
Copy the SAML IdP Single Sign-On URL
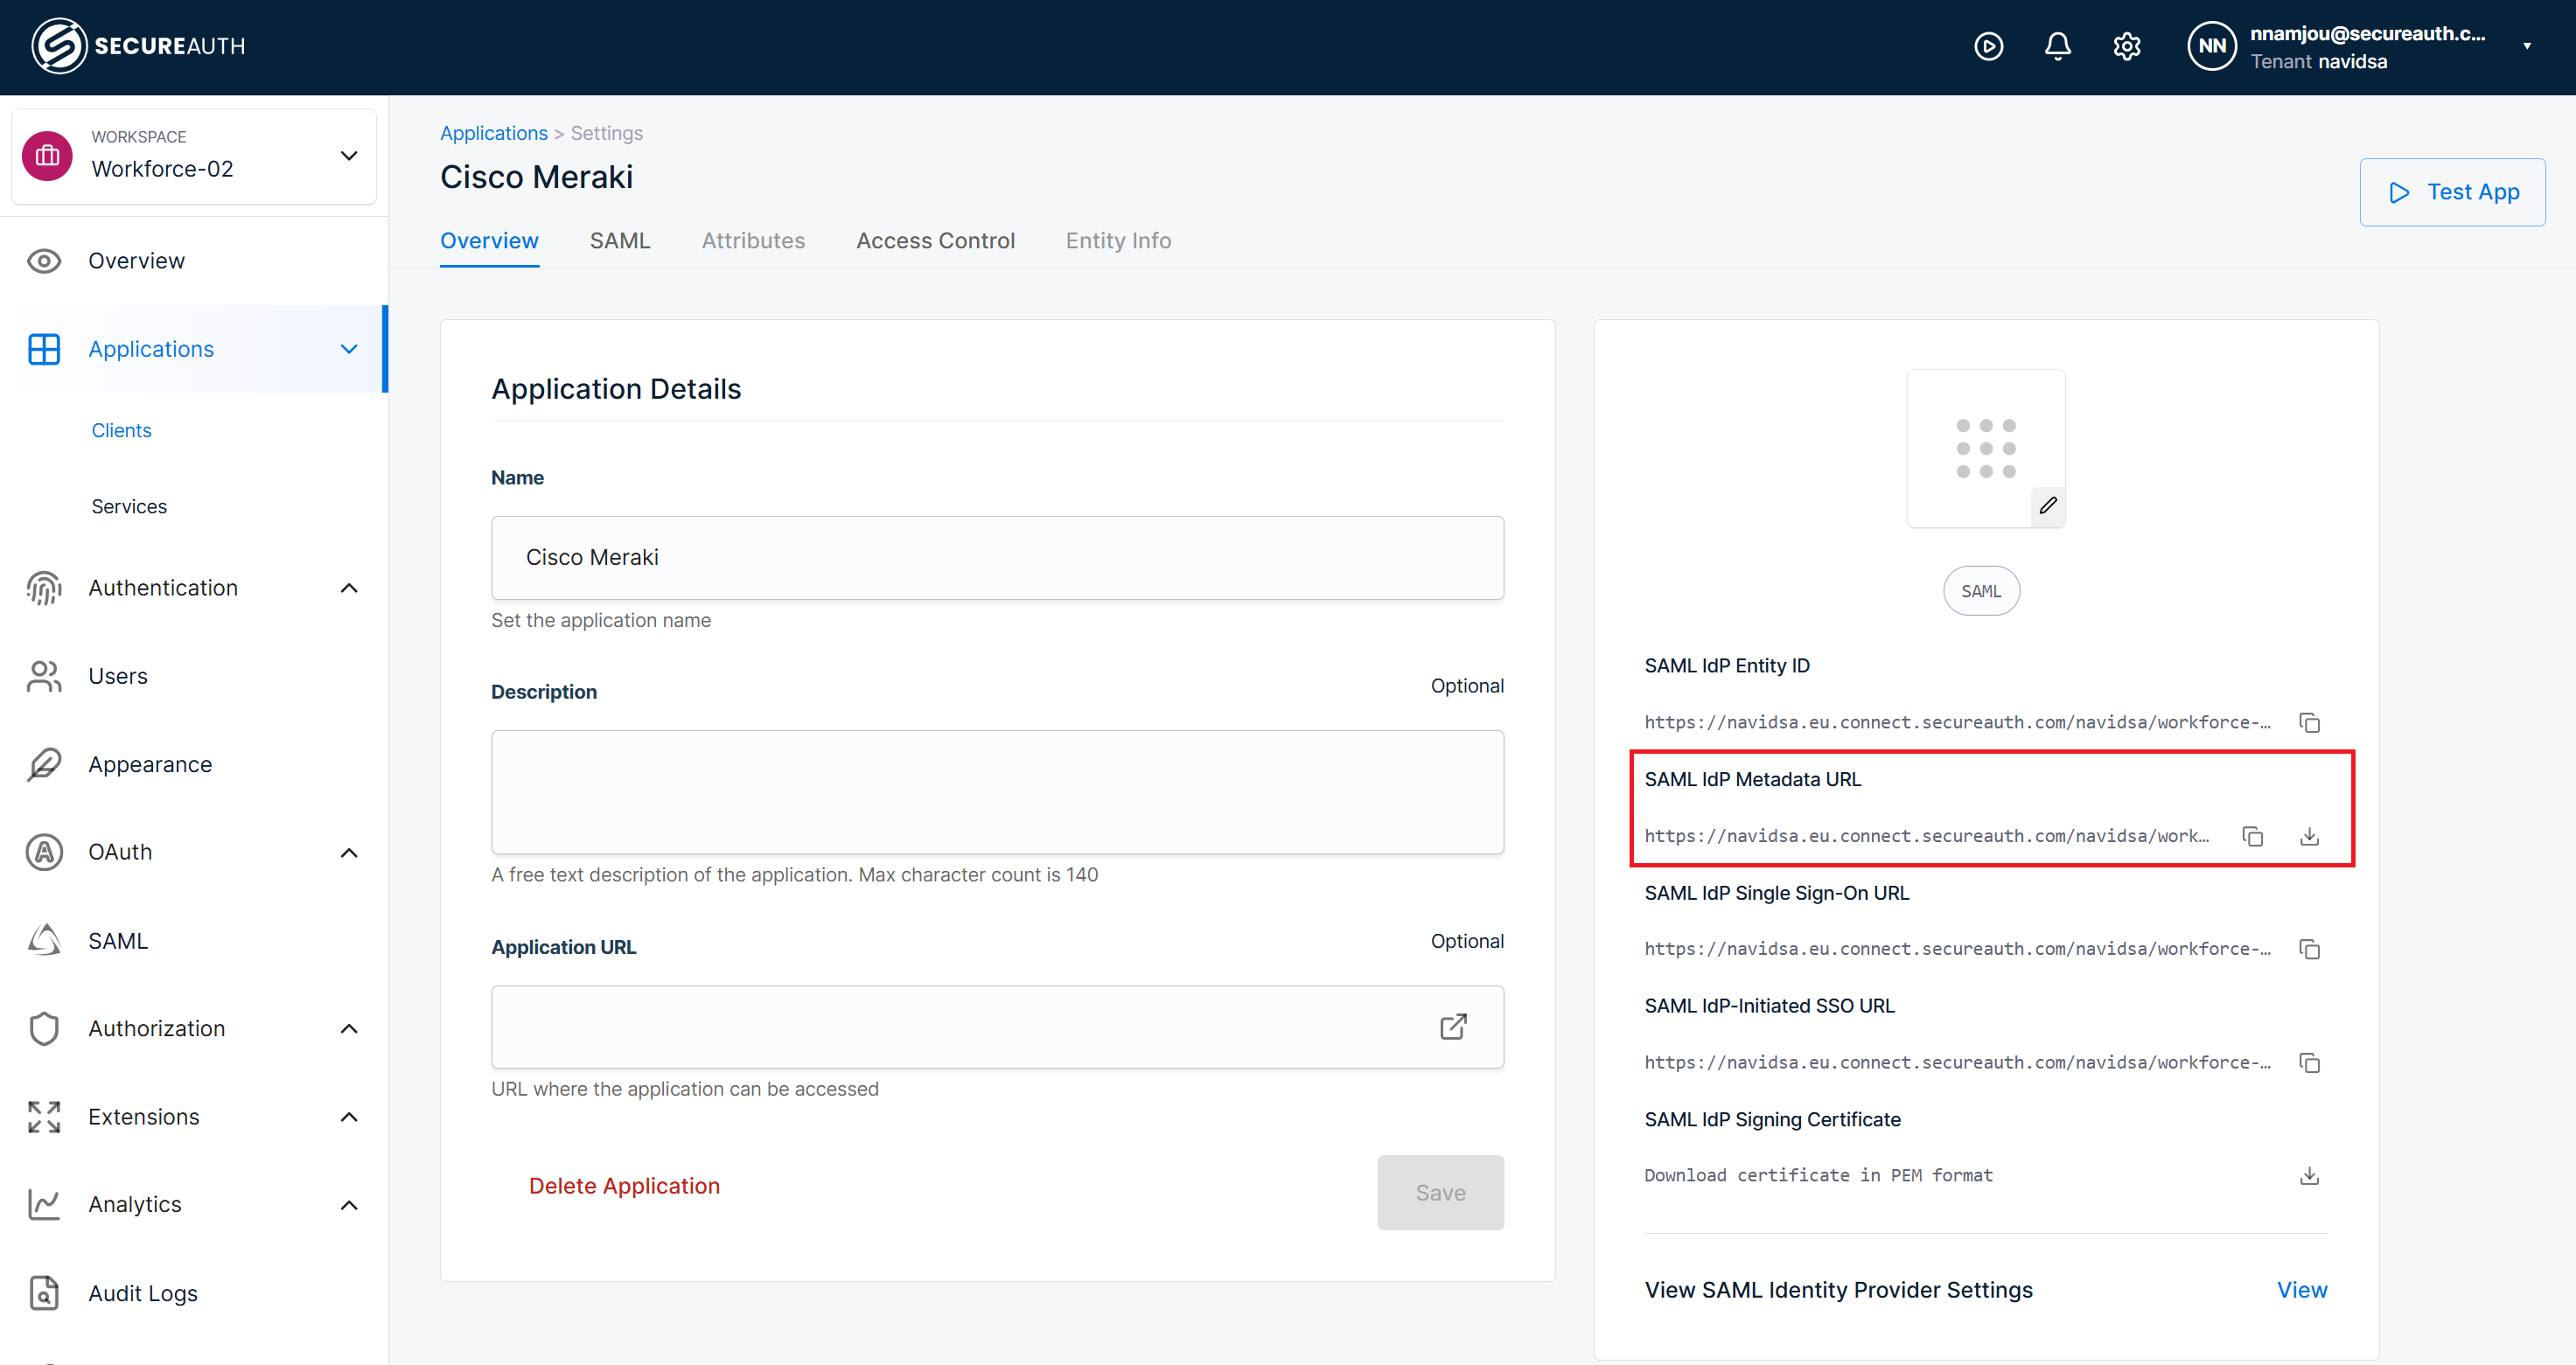tap(2309, 949)
